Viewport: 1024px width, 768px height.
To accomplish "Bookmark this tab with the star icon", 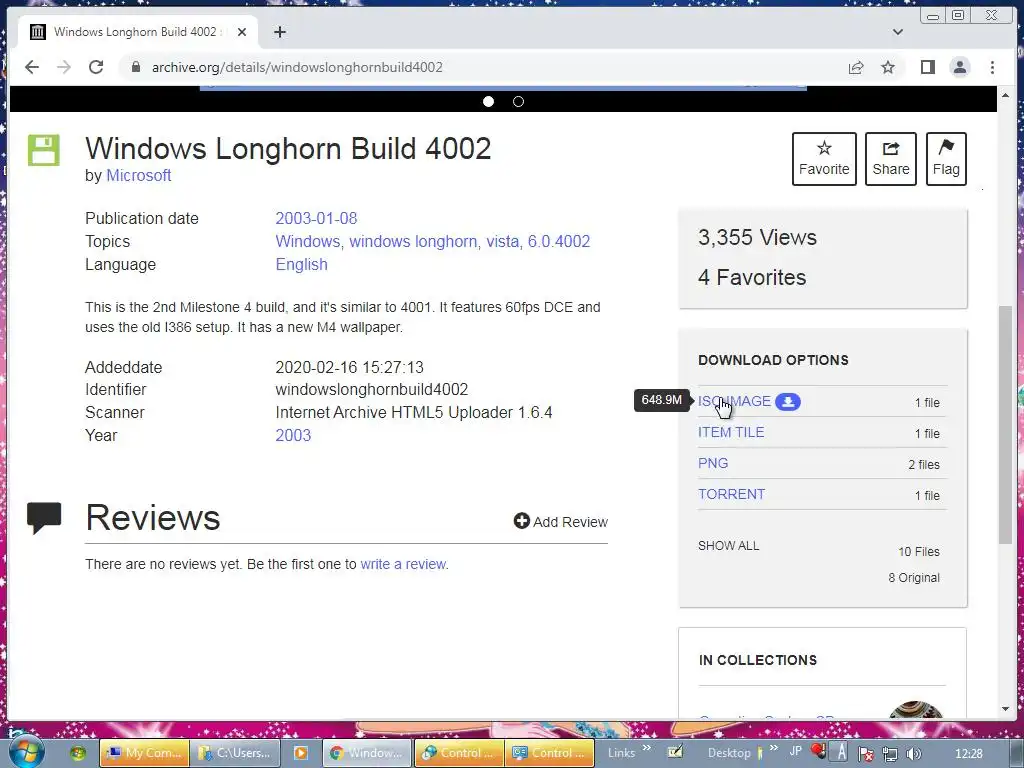I will click(888, 67).
